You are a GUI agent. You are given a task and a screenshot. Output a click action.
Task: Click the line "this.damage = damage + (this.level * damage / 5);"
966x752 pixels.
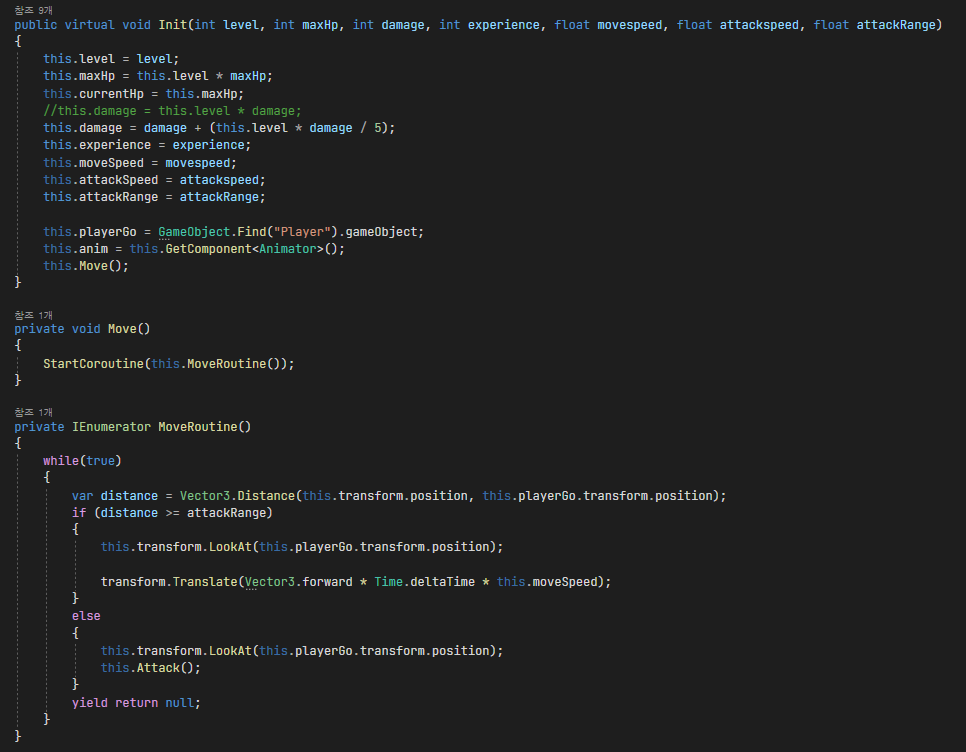[219, 128]
